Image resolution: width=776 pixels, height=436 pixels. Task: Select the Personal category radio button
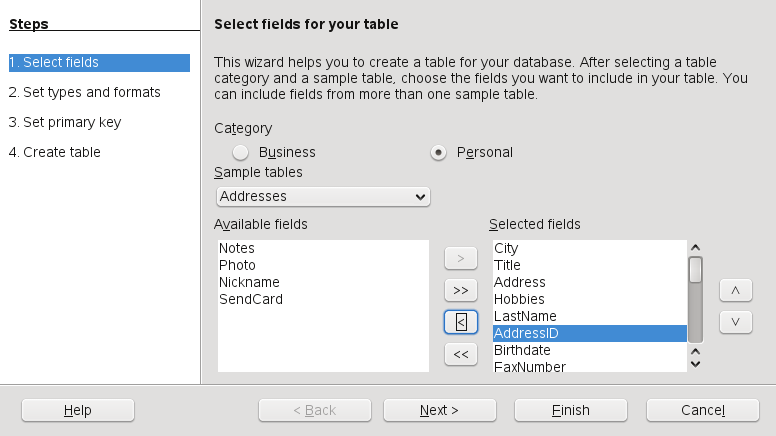(438, 152)
